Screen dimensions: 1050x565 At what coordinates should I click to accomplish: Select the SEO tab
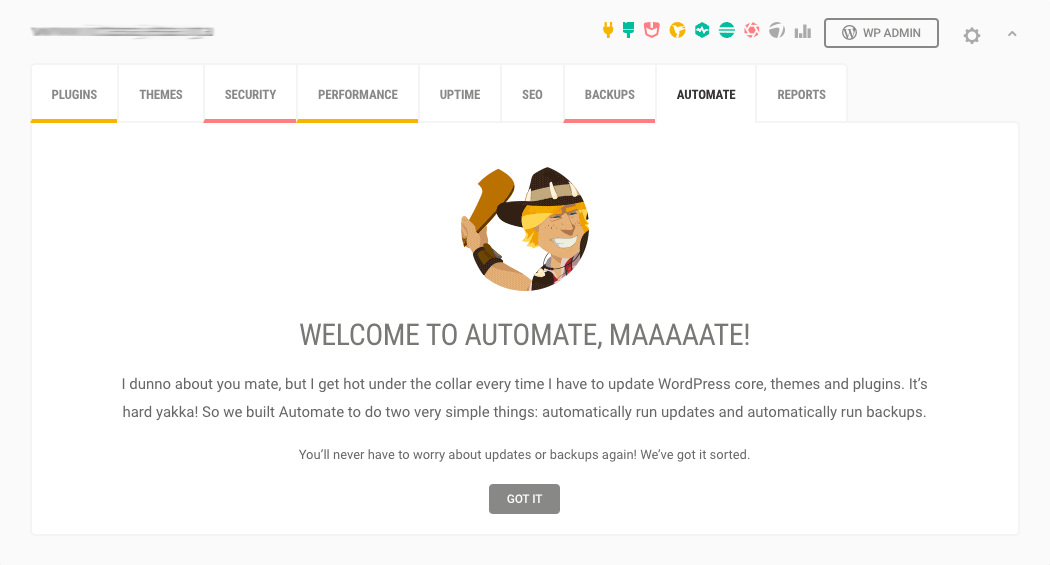(532, 94)
